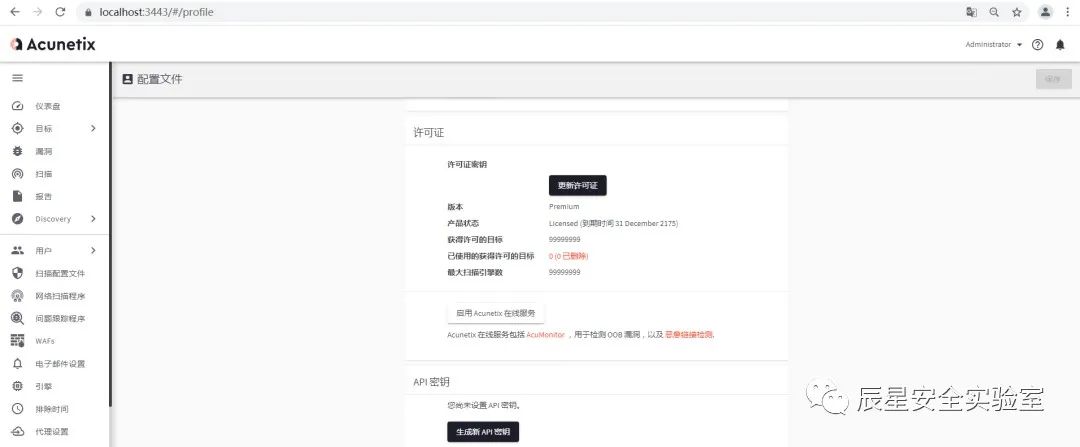Viewport: 1080px width, 447px height.
Task: Open the scan profiles (扫描配置文件) shield icon
Action: (18, 273)
